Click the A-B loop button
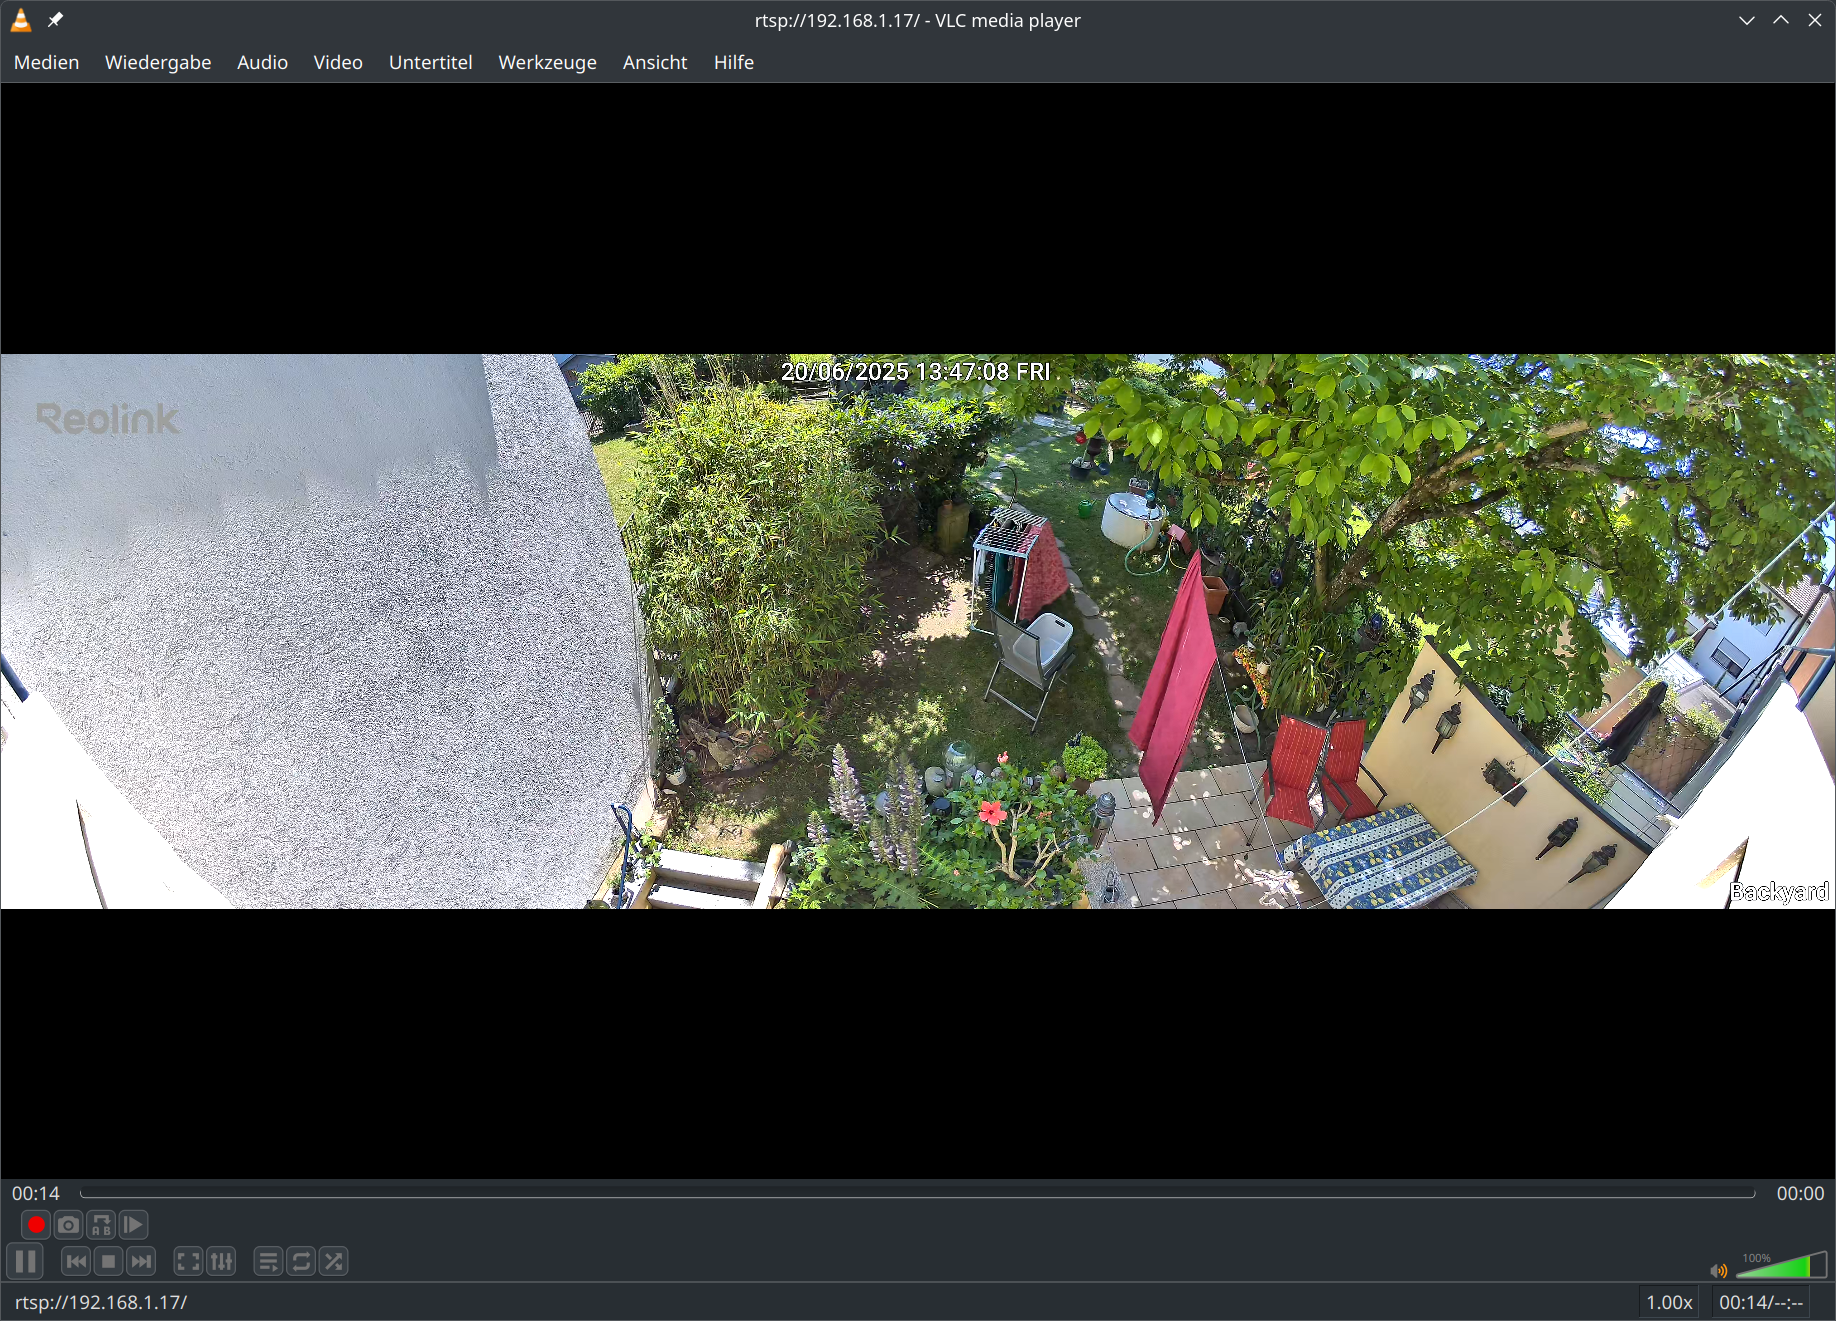 point(101,1225)
